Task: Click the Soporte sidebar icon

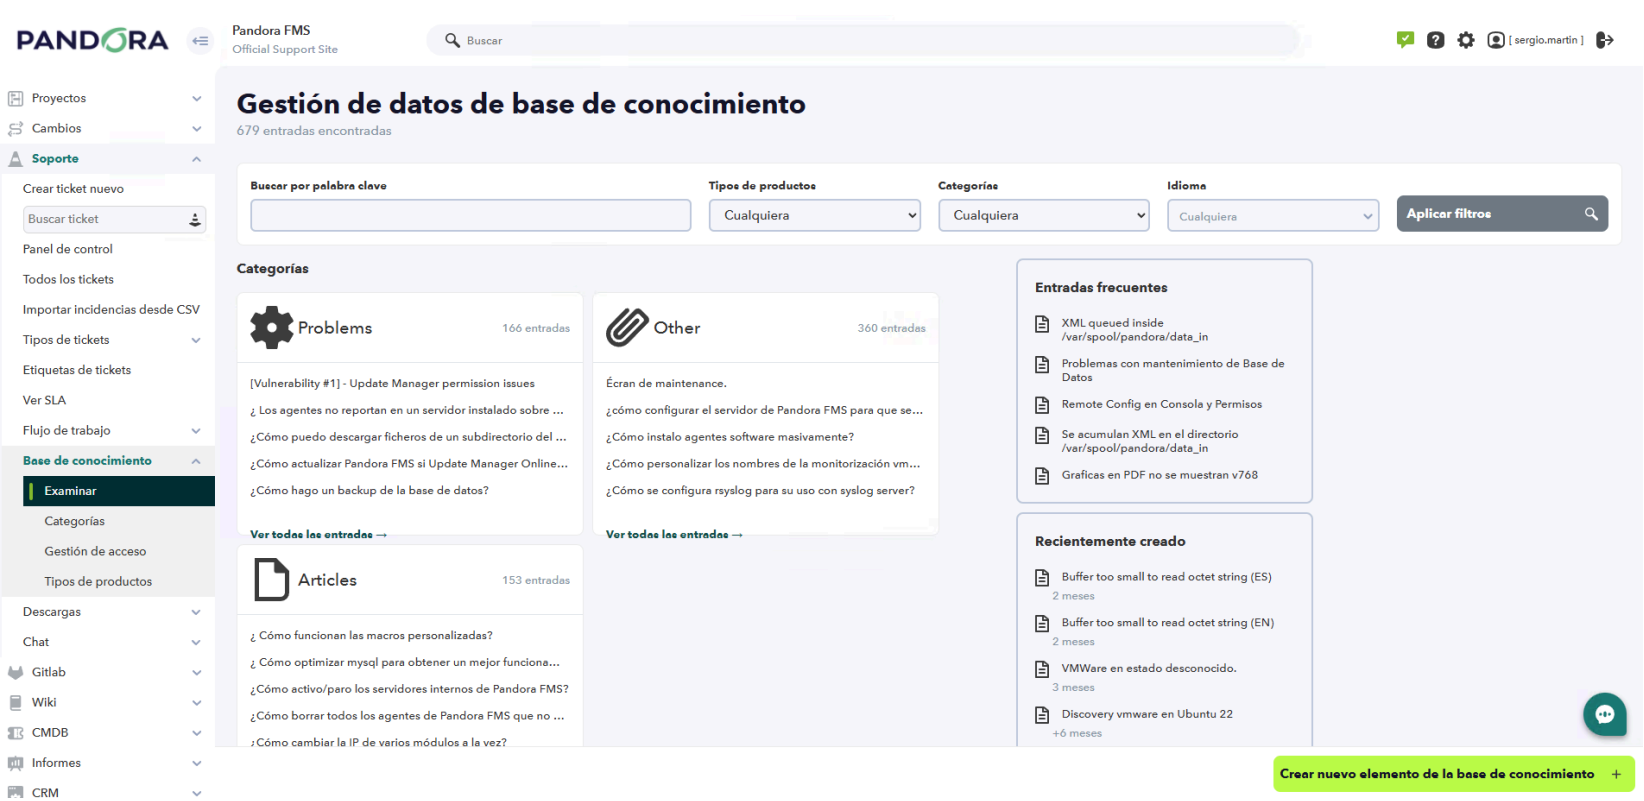Action: coord(15,158)
